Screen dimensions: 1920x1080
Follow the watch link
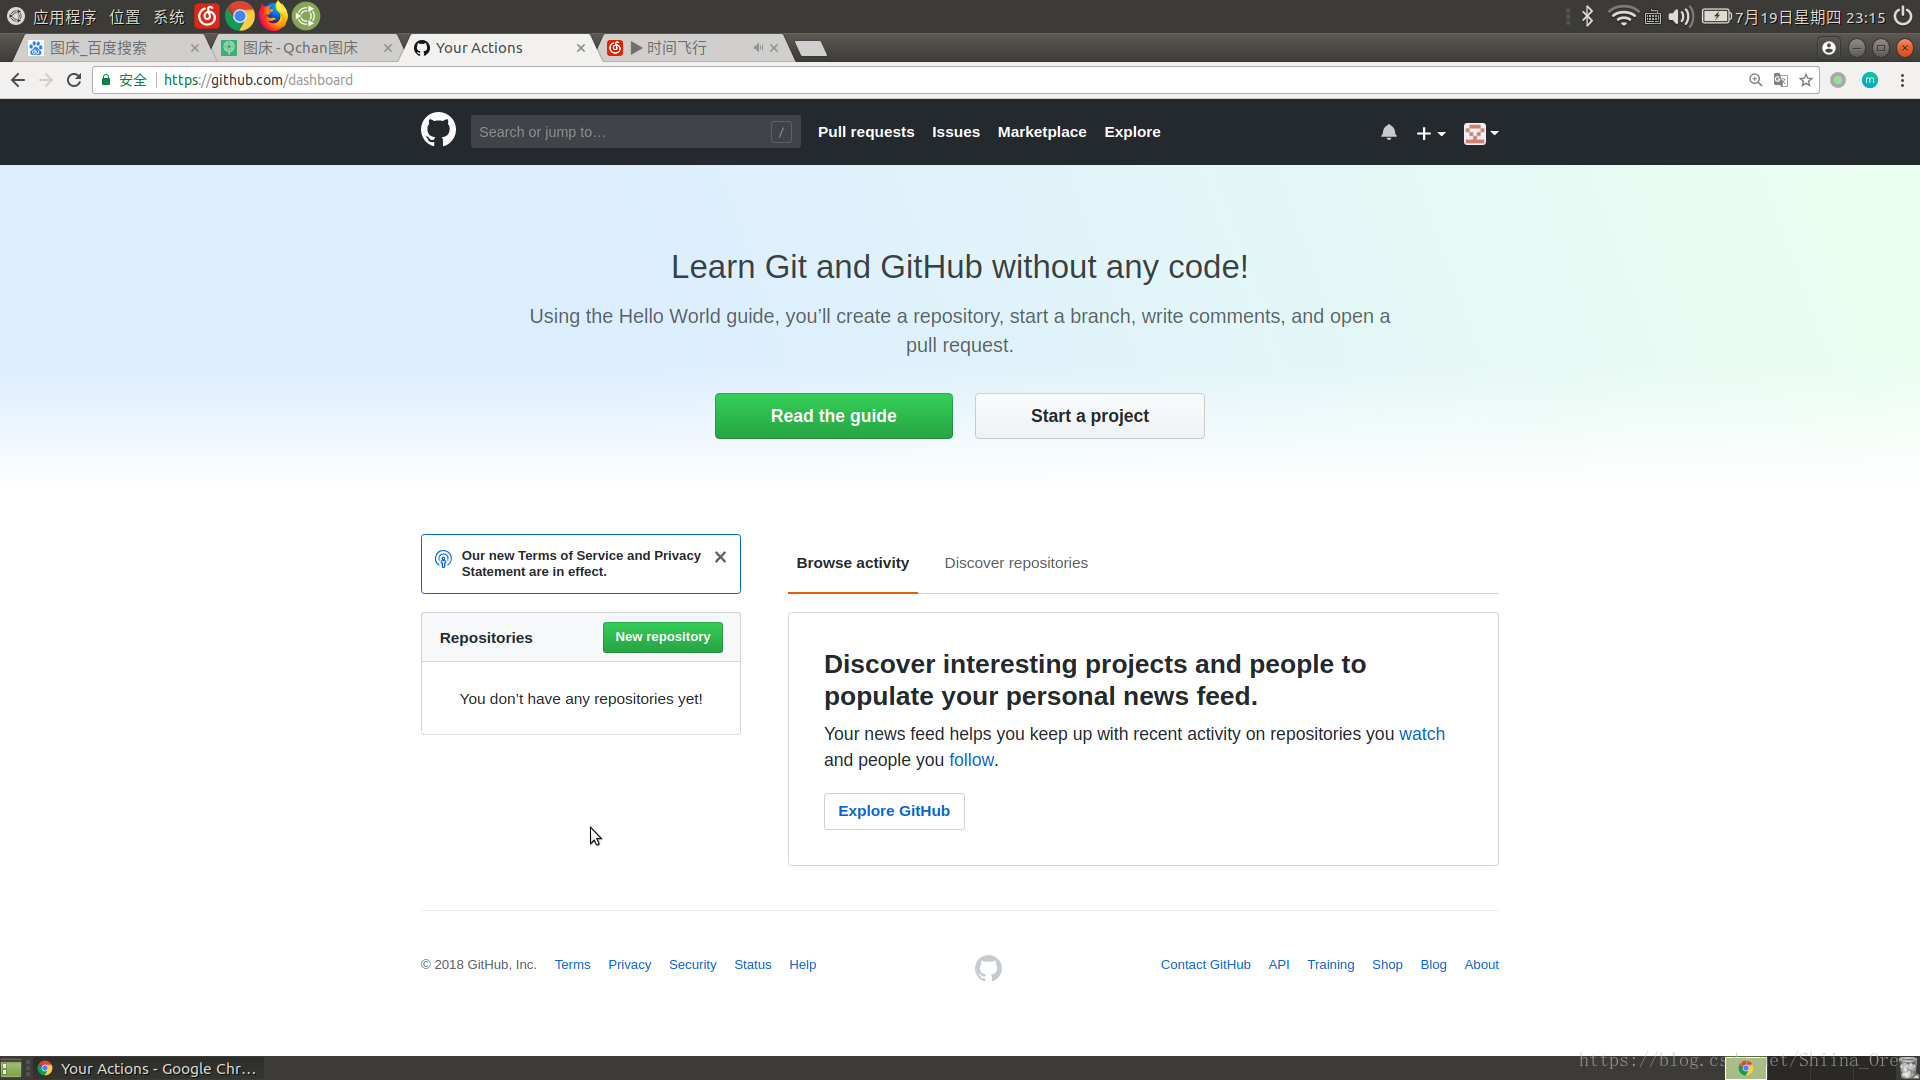[x=1422, y=734]
